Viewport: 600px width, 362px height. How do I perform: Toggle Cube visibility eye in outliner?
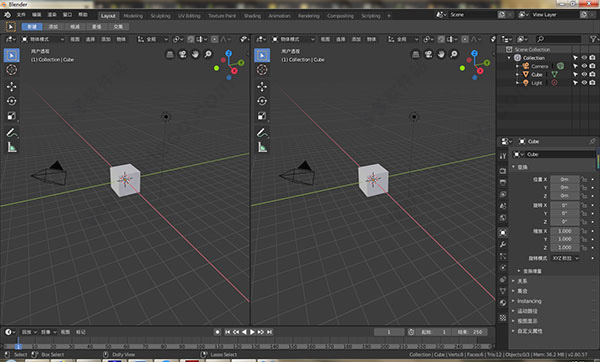[x=584, y=74]
